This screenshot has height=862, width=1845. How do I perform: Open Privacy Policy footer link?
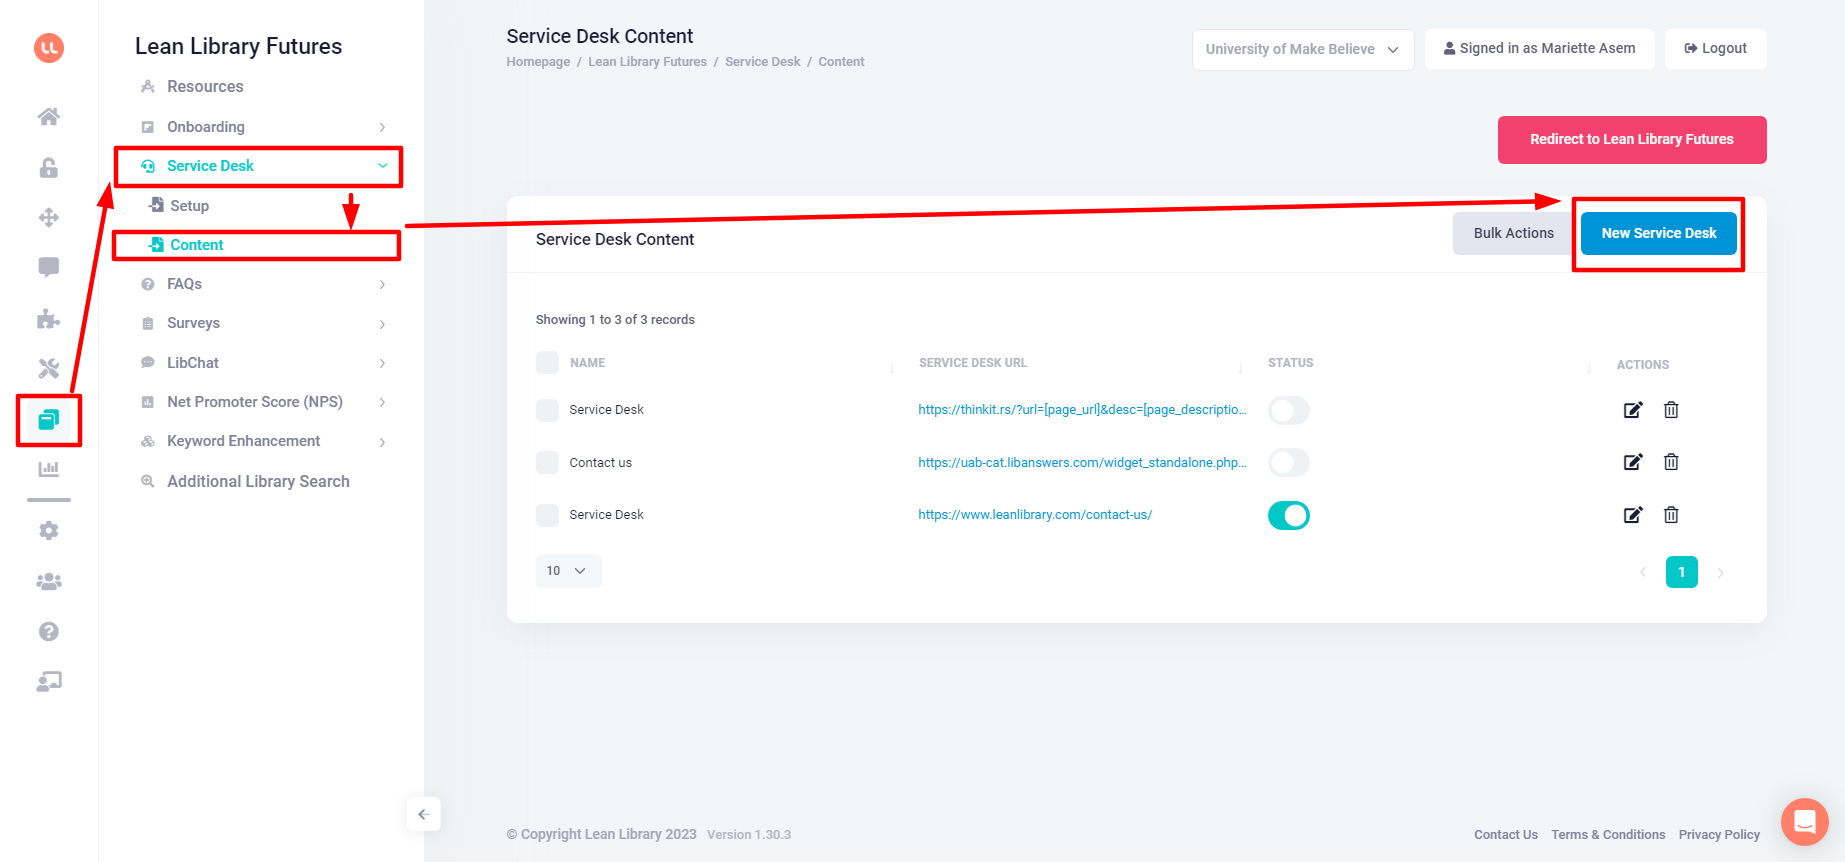point(1719,835)
